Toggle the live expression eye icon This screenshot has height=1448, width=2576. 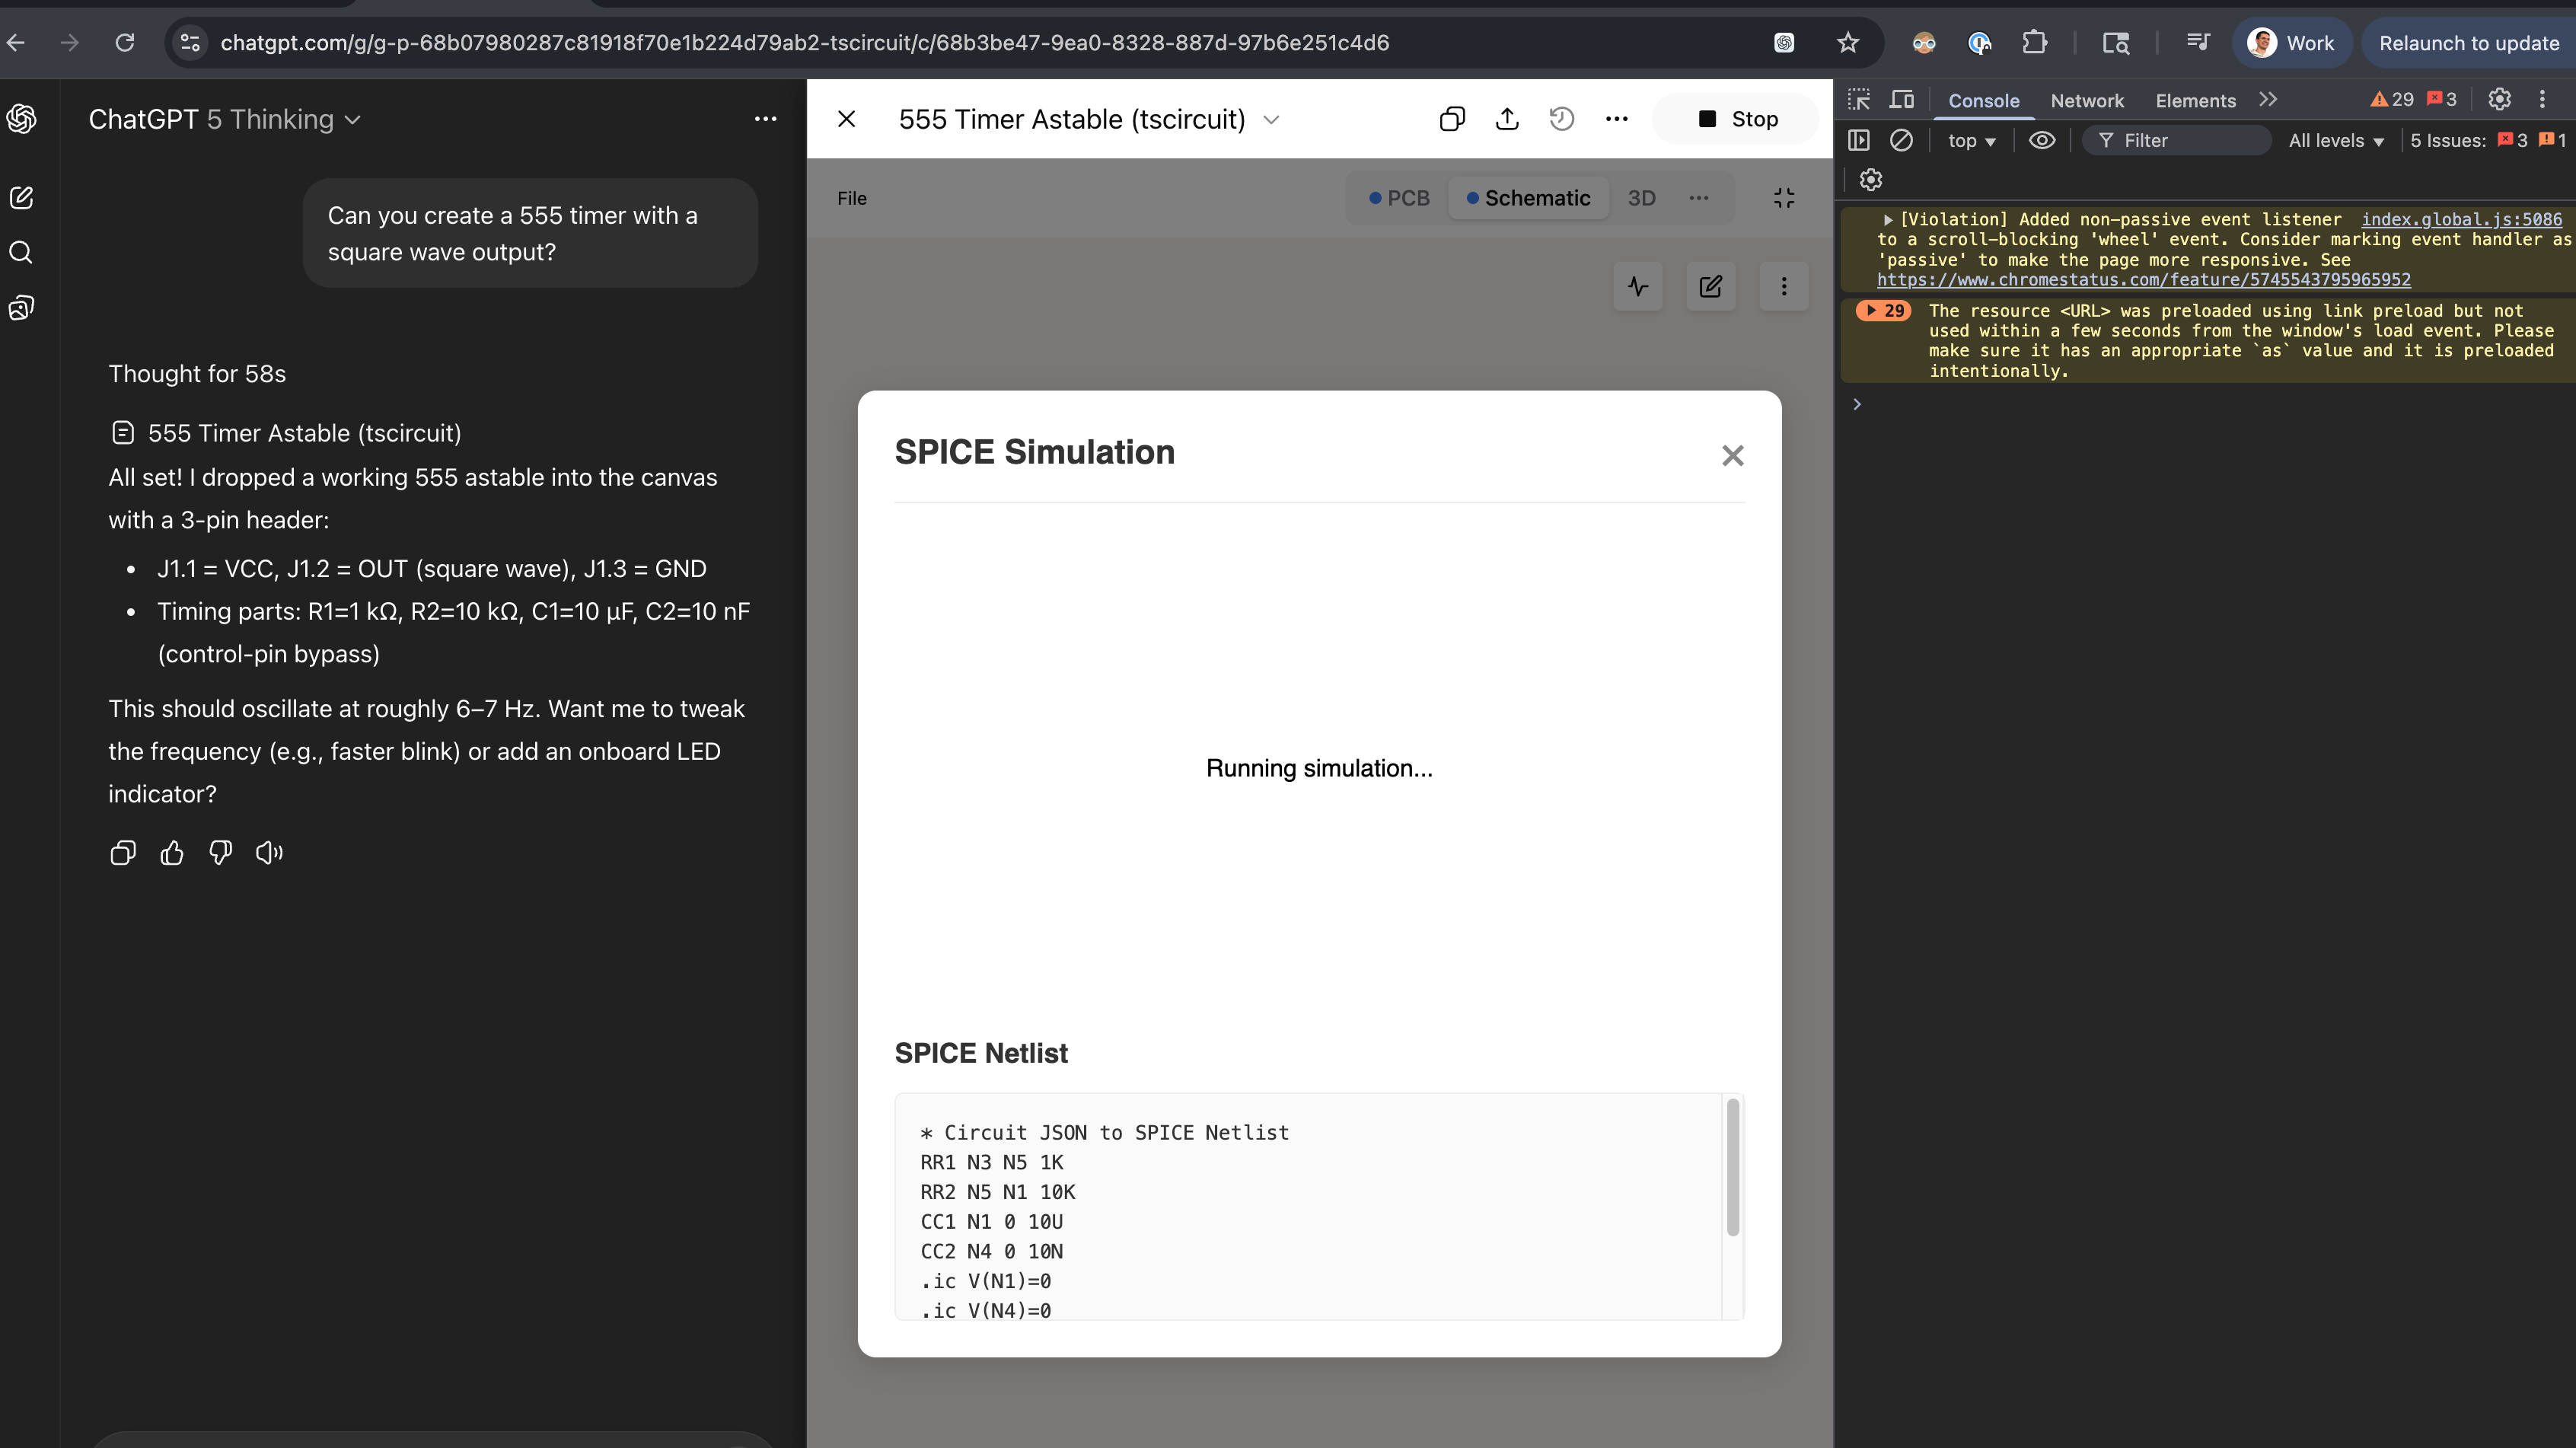click(2041, 141)
